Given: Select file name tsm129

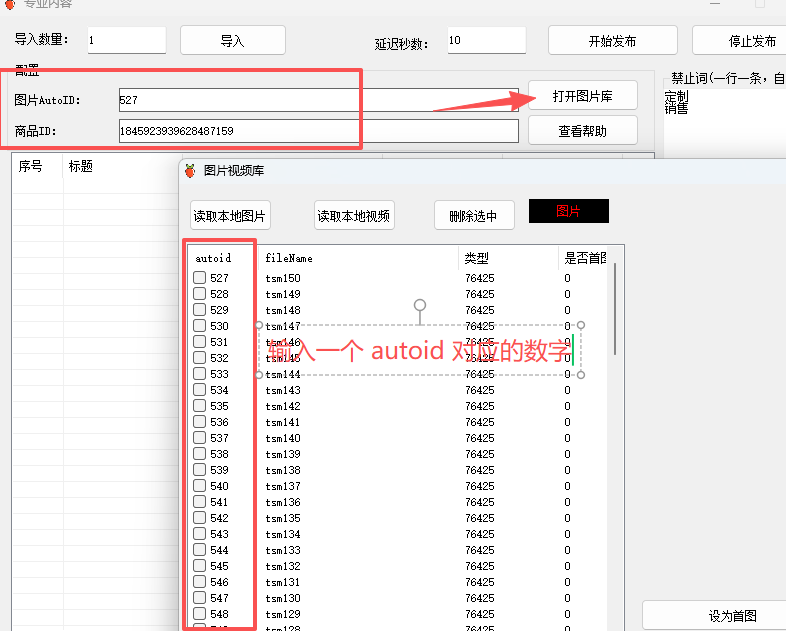Looking at the screenshot, I should click(x=283, y=614).
